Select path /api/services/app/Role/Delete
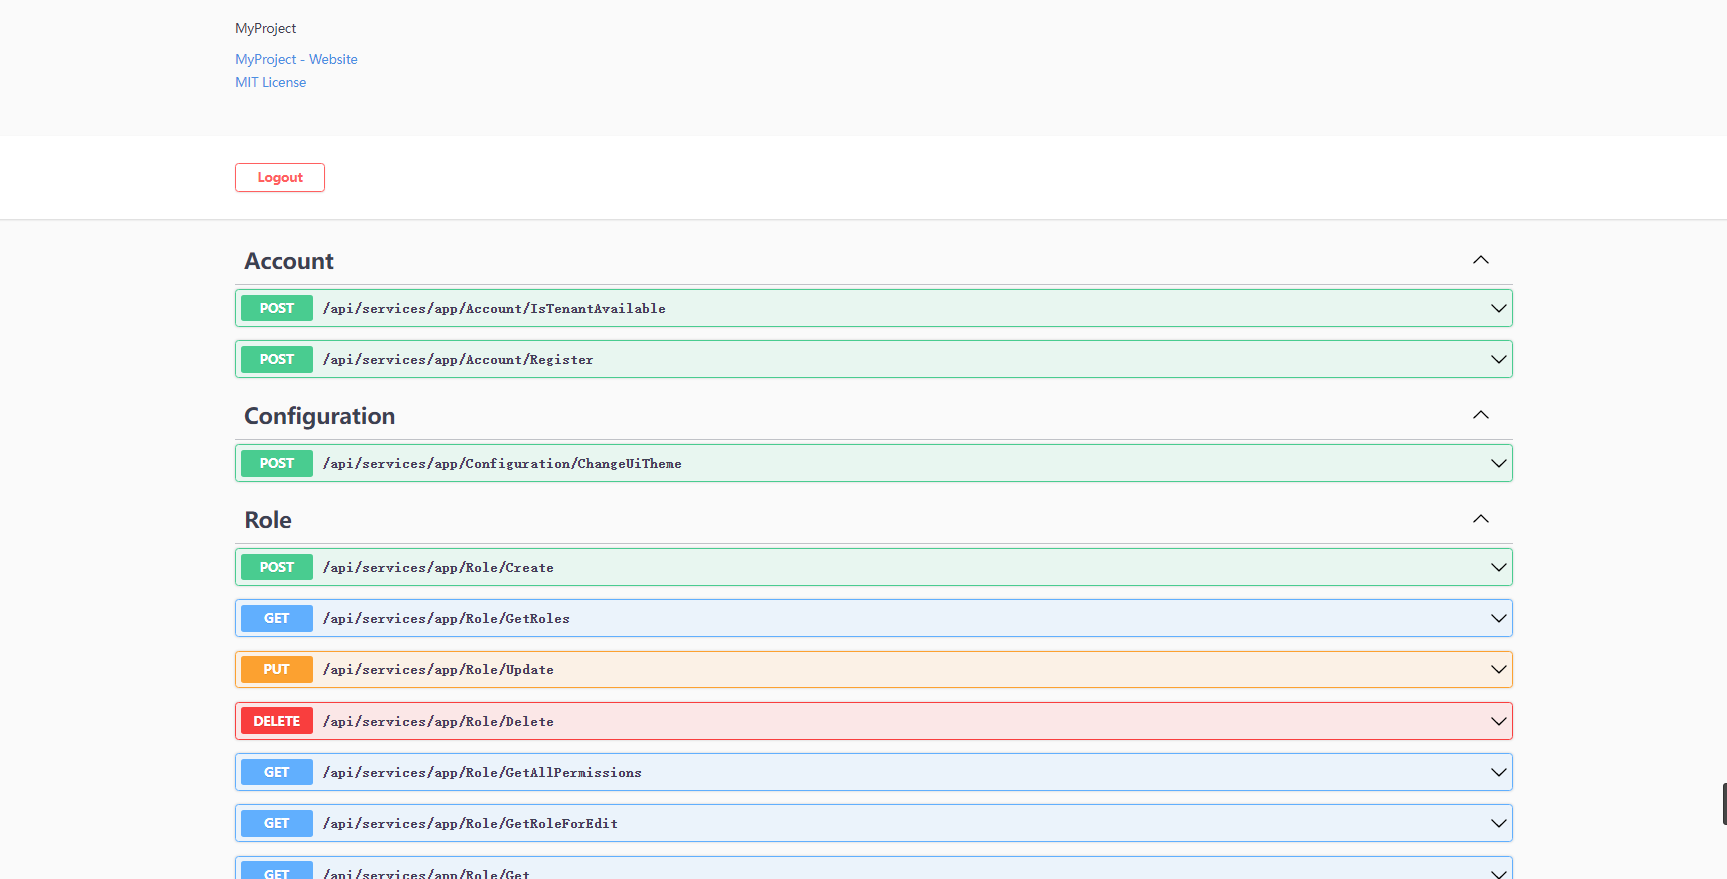Screen dimensions: 1727x879 [438, 721]
